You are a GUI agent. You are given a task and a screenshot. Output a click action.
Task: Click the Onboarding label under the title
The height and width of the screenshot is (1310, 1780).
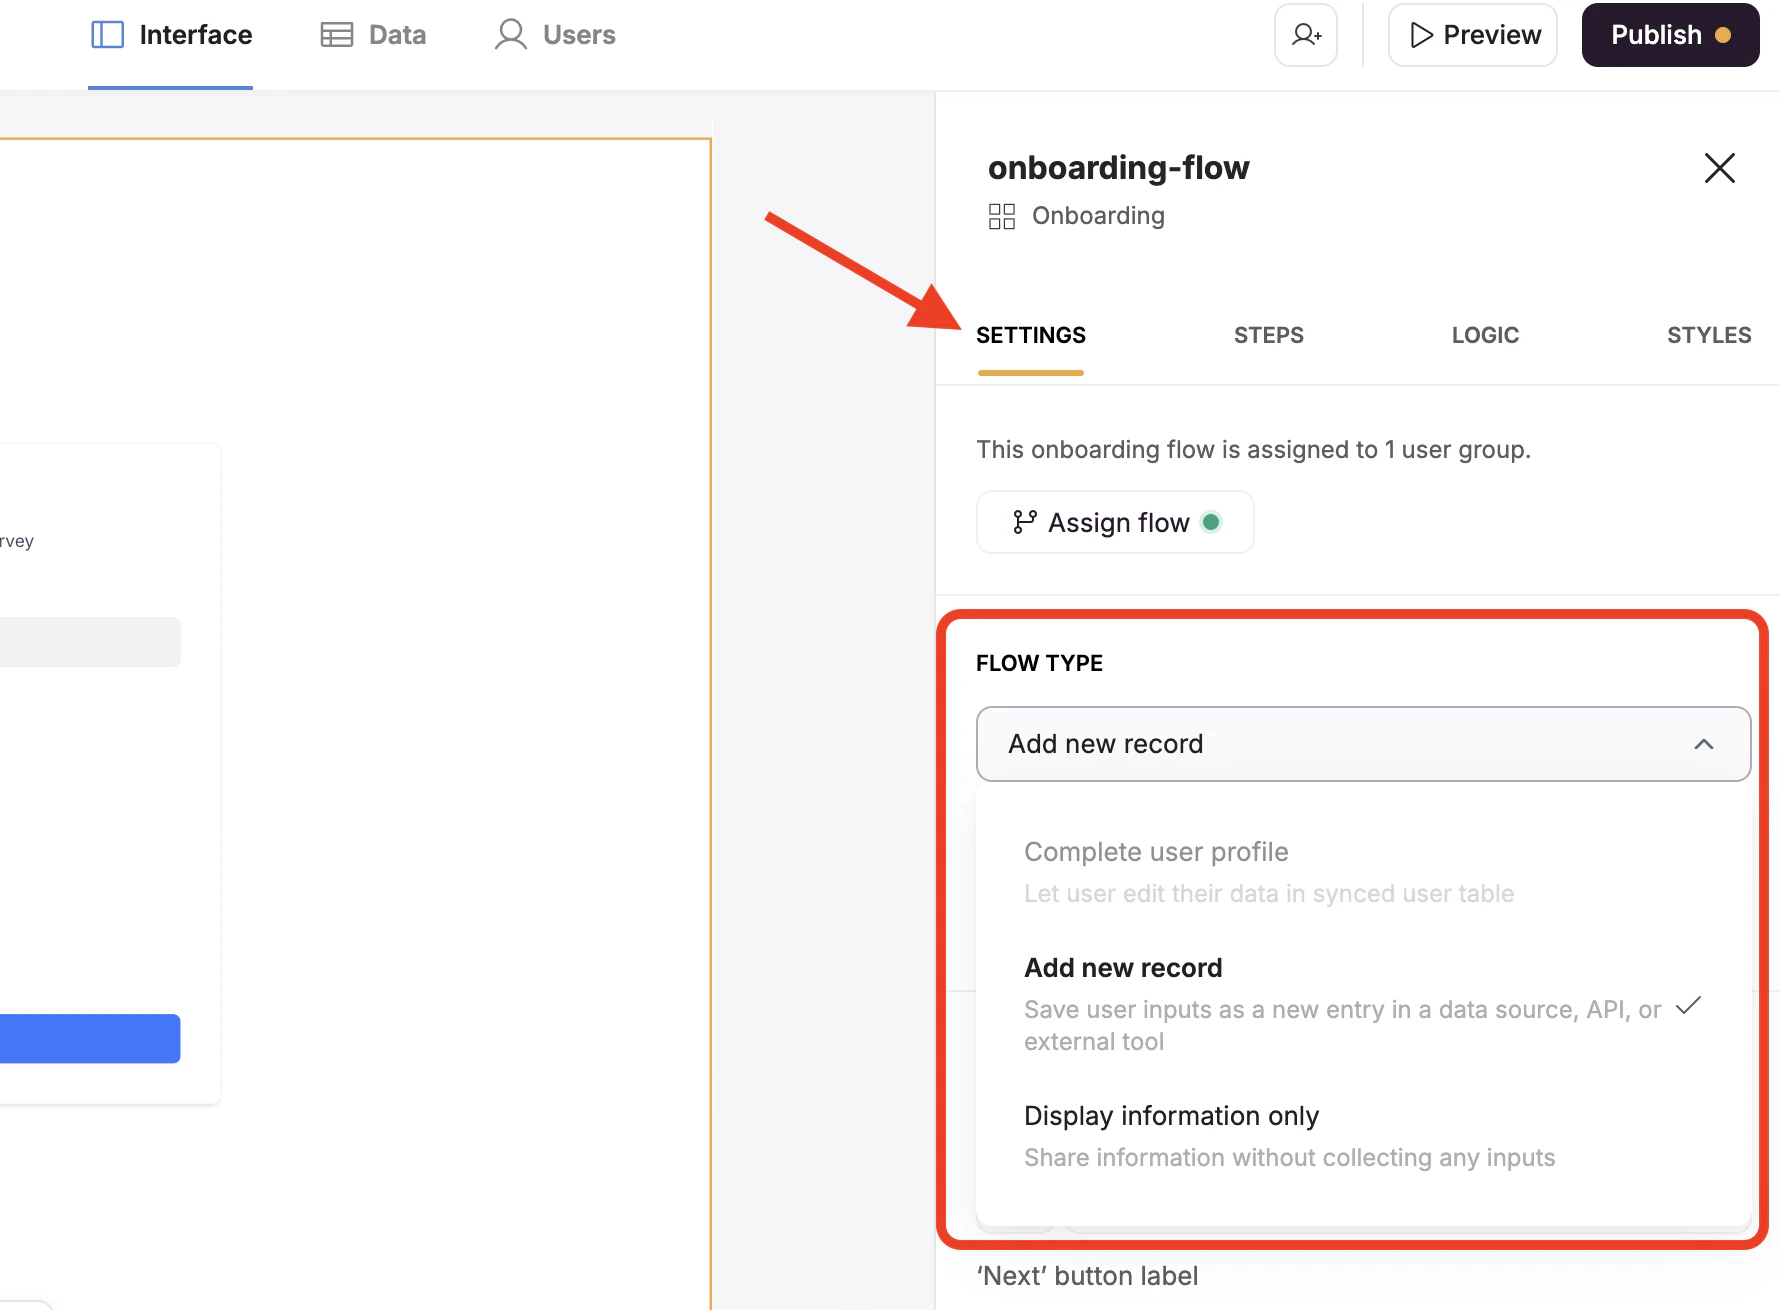(x=1098, y=216)
